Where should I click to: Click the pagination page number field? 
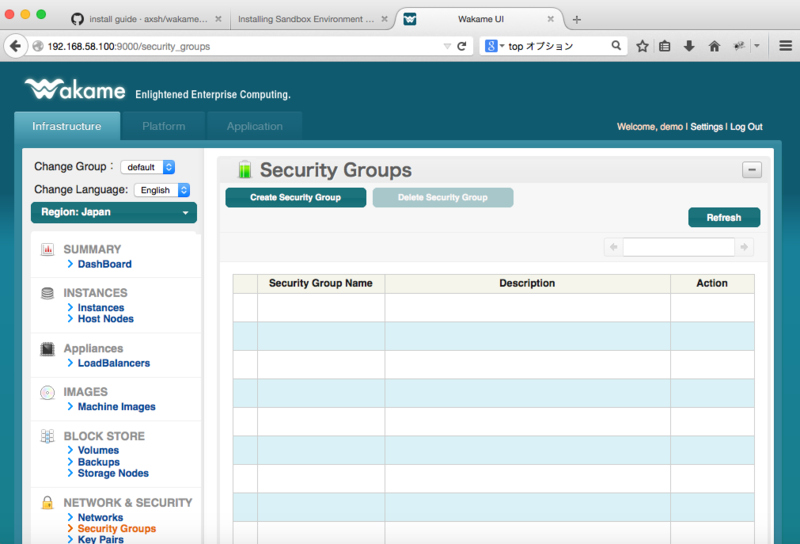pyautogui.click(x=679, y=247)
